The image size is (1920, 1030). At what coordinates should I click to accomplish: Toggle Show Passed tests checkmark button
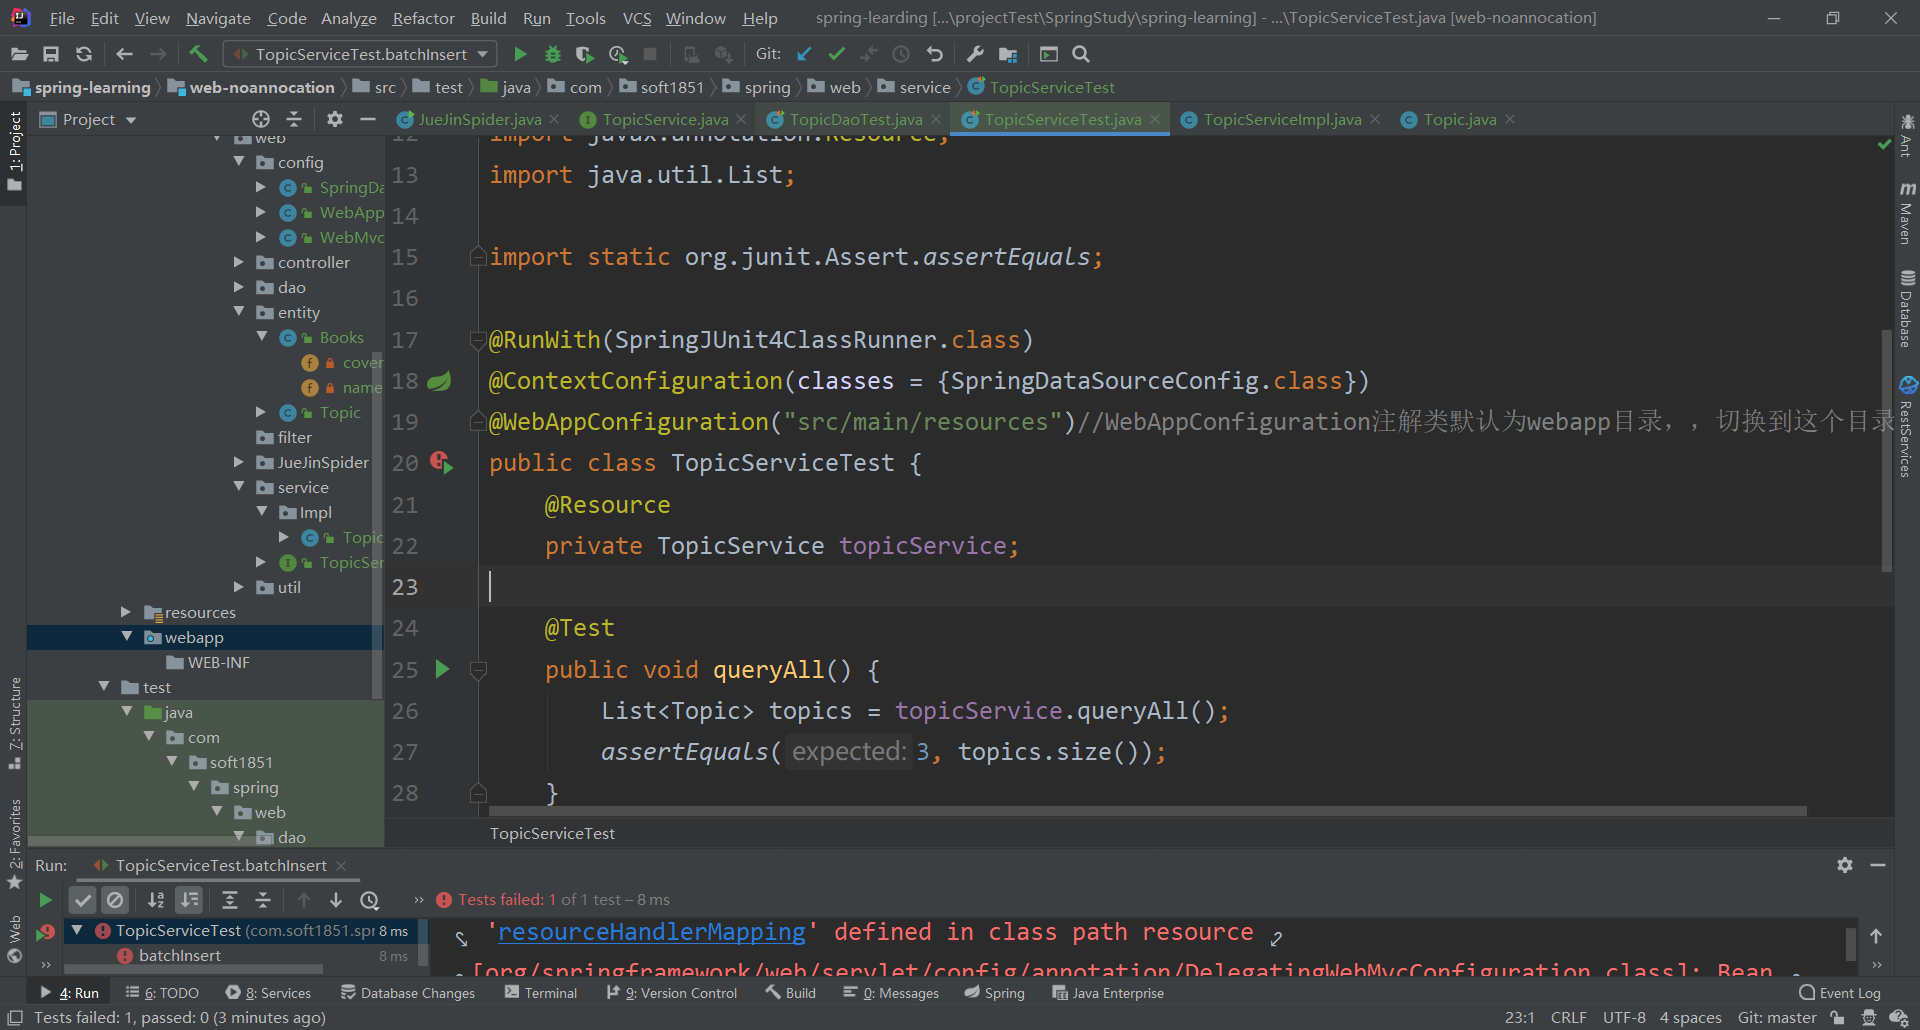pos(83,900)
